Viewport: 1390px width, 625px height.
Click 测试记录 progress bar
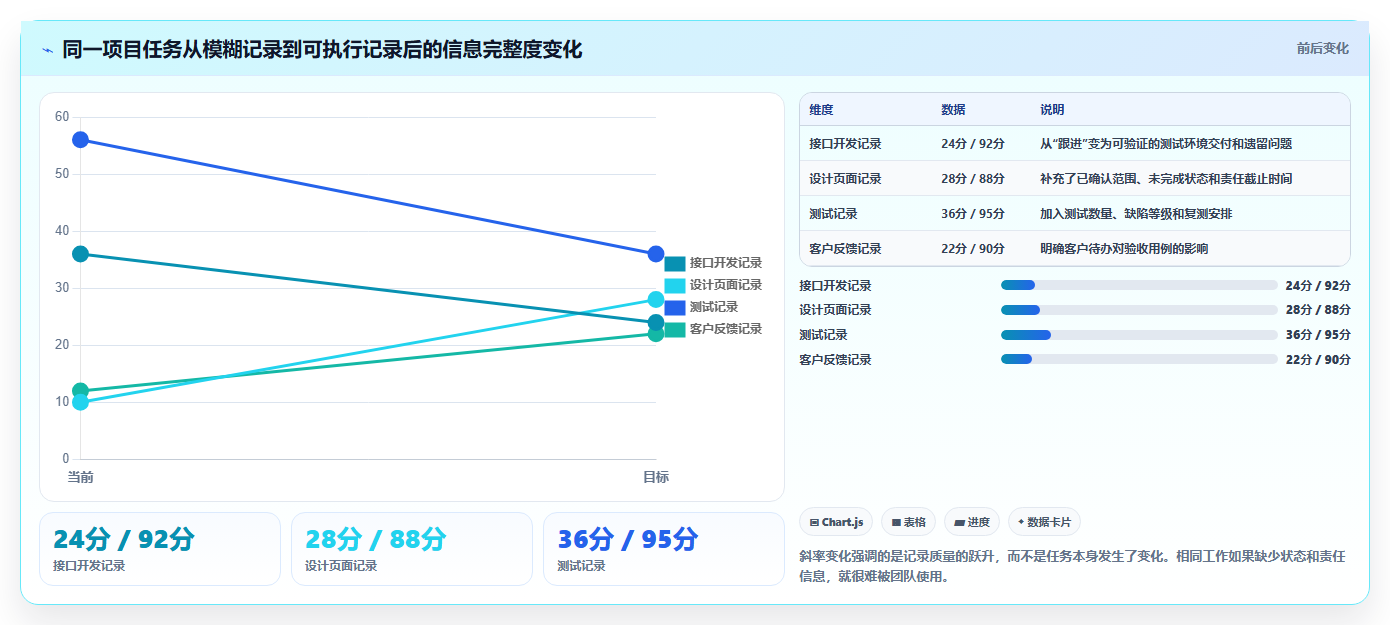tap(1139, 335)
